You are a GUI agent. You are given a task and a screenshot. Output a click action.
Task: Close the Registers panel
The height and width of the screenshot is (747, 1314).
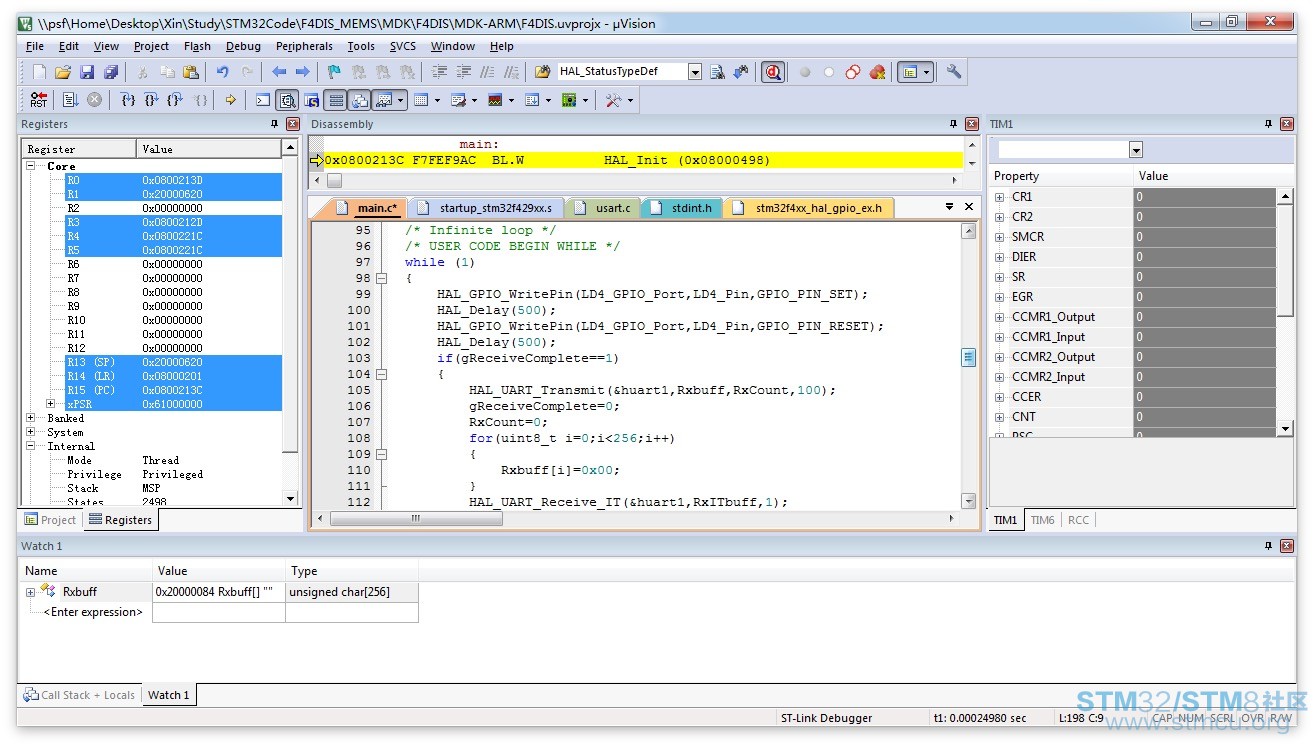coord(293,124)
